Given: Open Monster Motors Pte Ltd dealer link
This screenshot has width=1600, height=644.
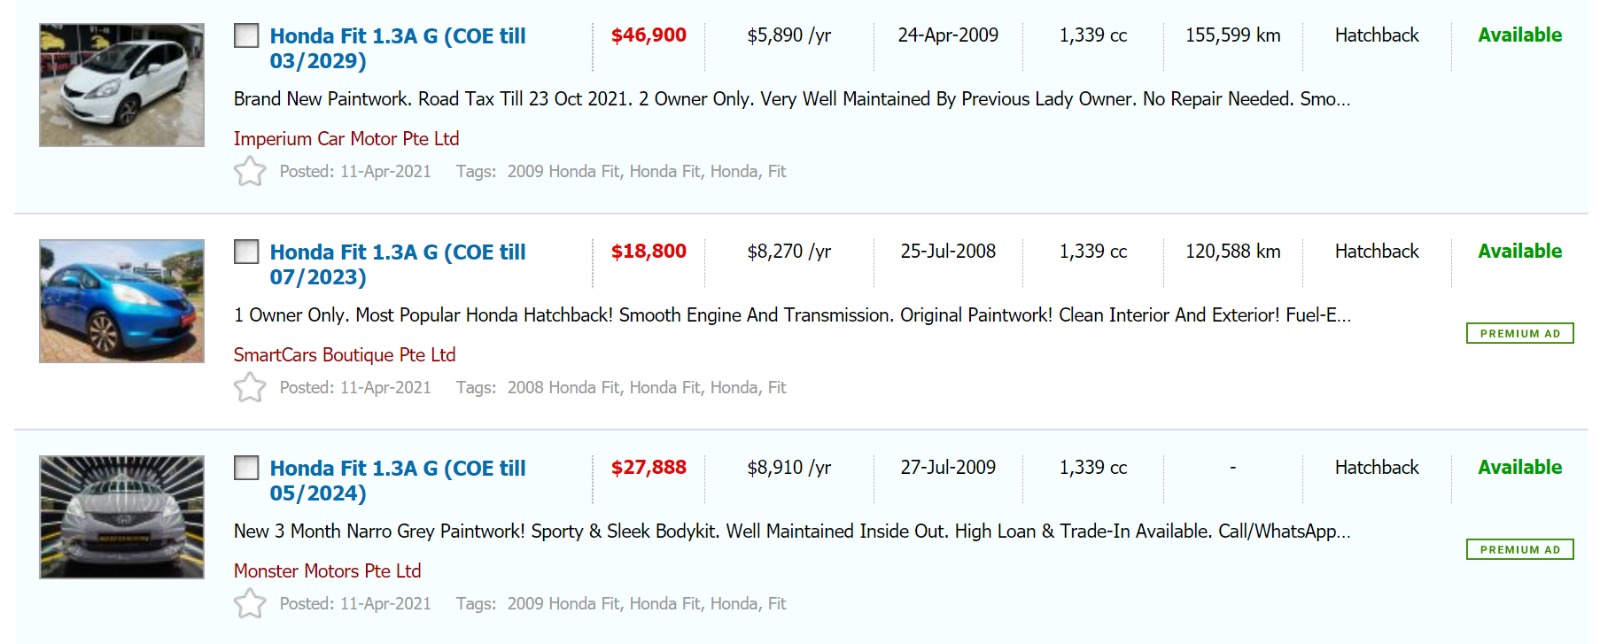Looking at the screenshot, I should [327, 571].
